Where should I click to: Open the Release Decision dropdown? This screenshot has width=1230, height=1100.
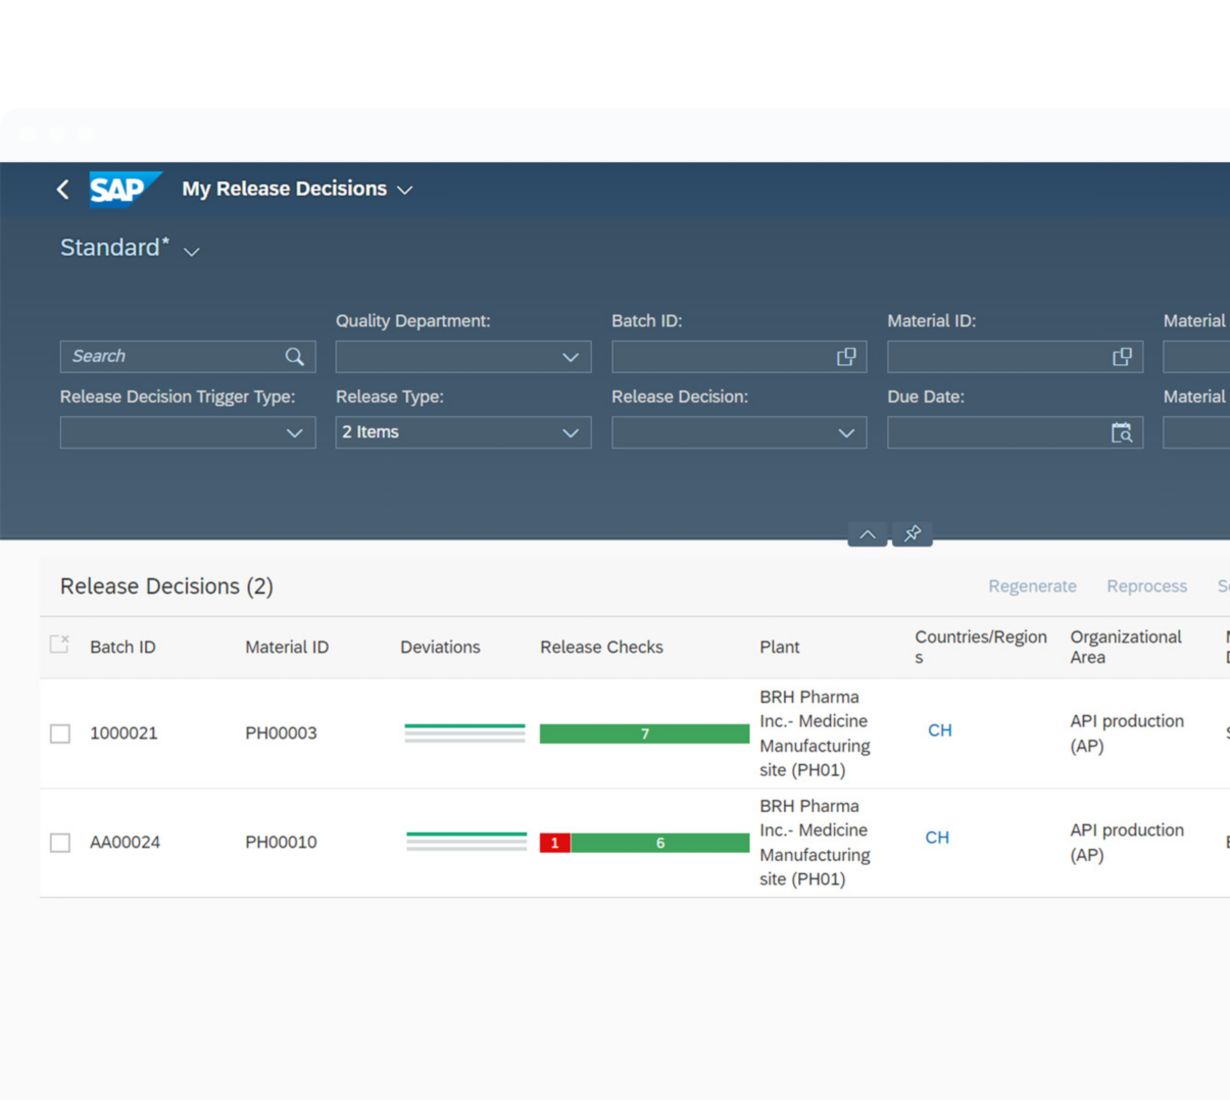pos(846,433)
